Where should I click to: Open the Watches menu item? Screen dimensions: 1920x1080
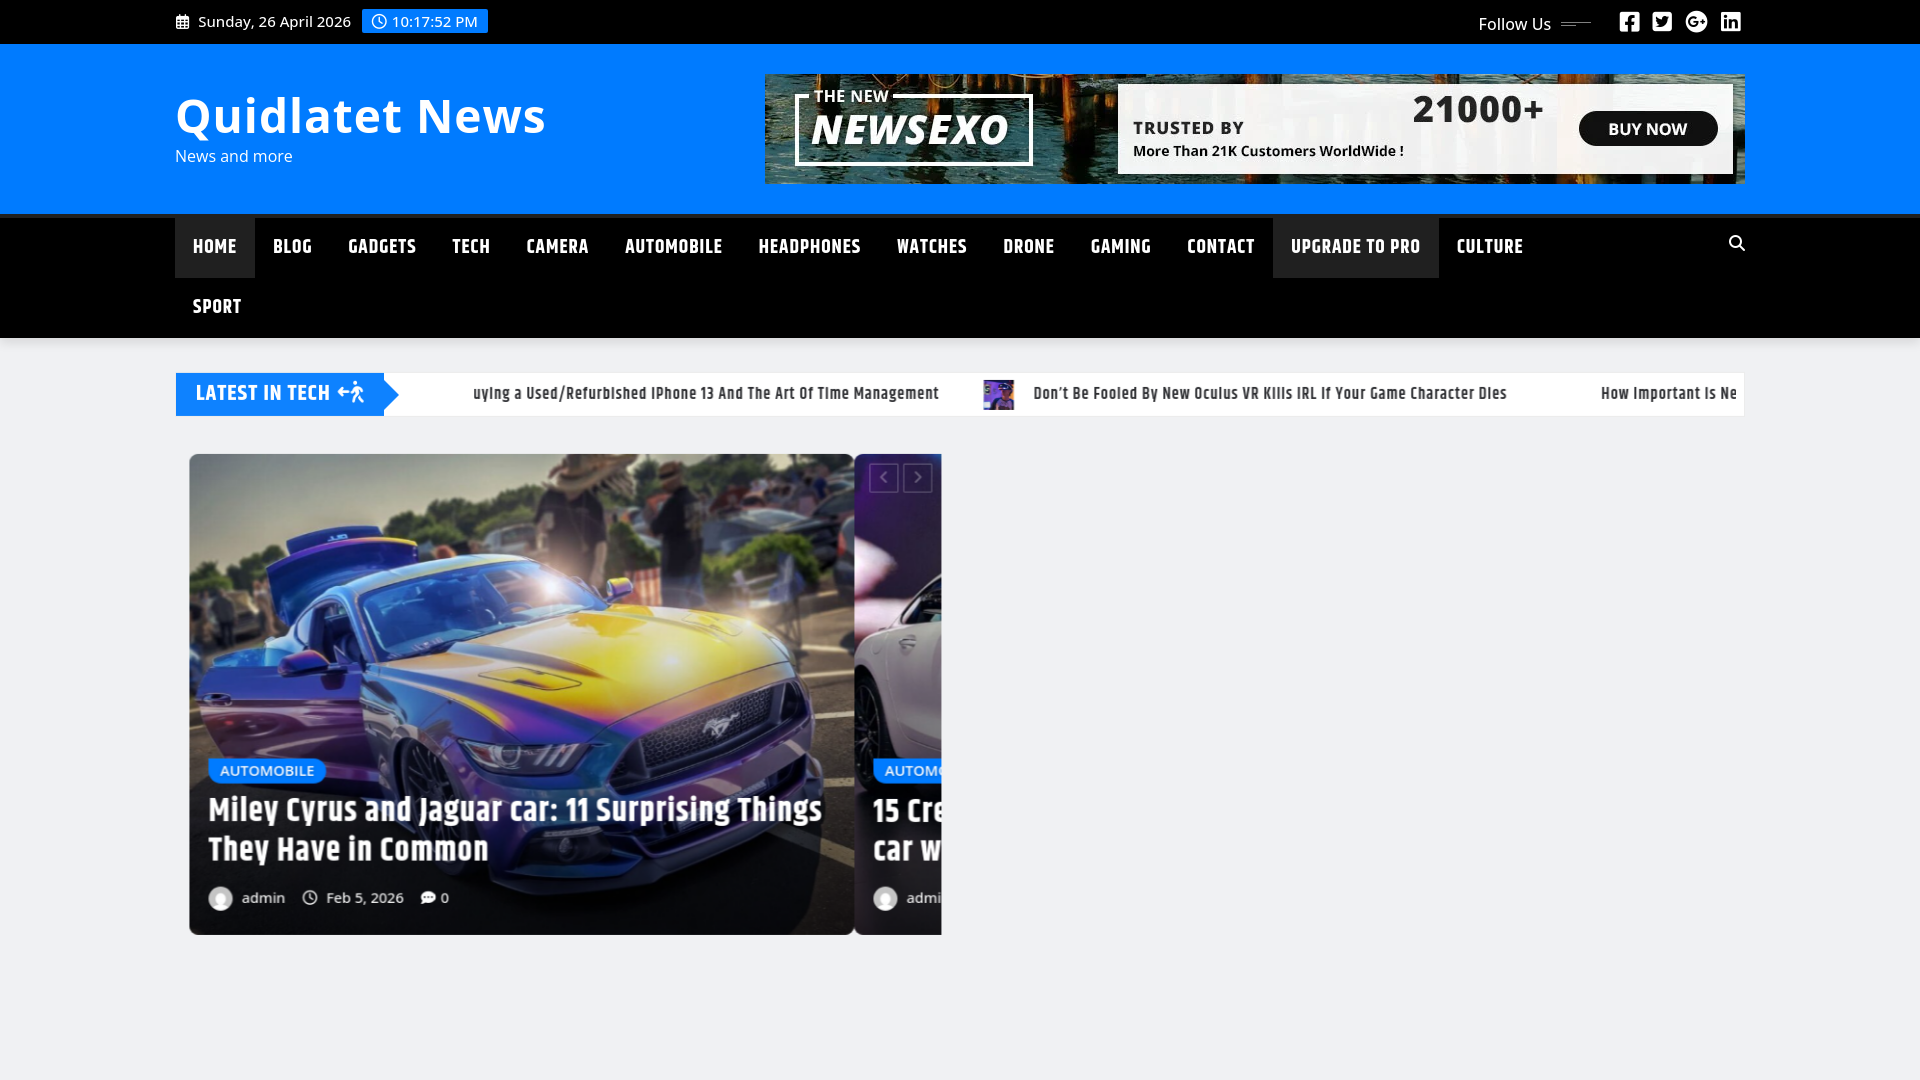(x=932, y=248)
